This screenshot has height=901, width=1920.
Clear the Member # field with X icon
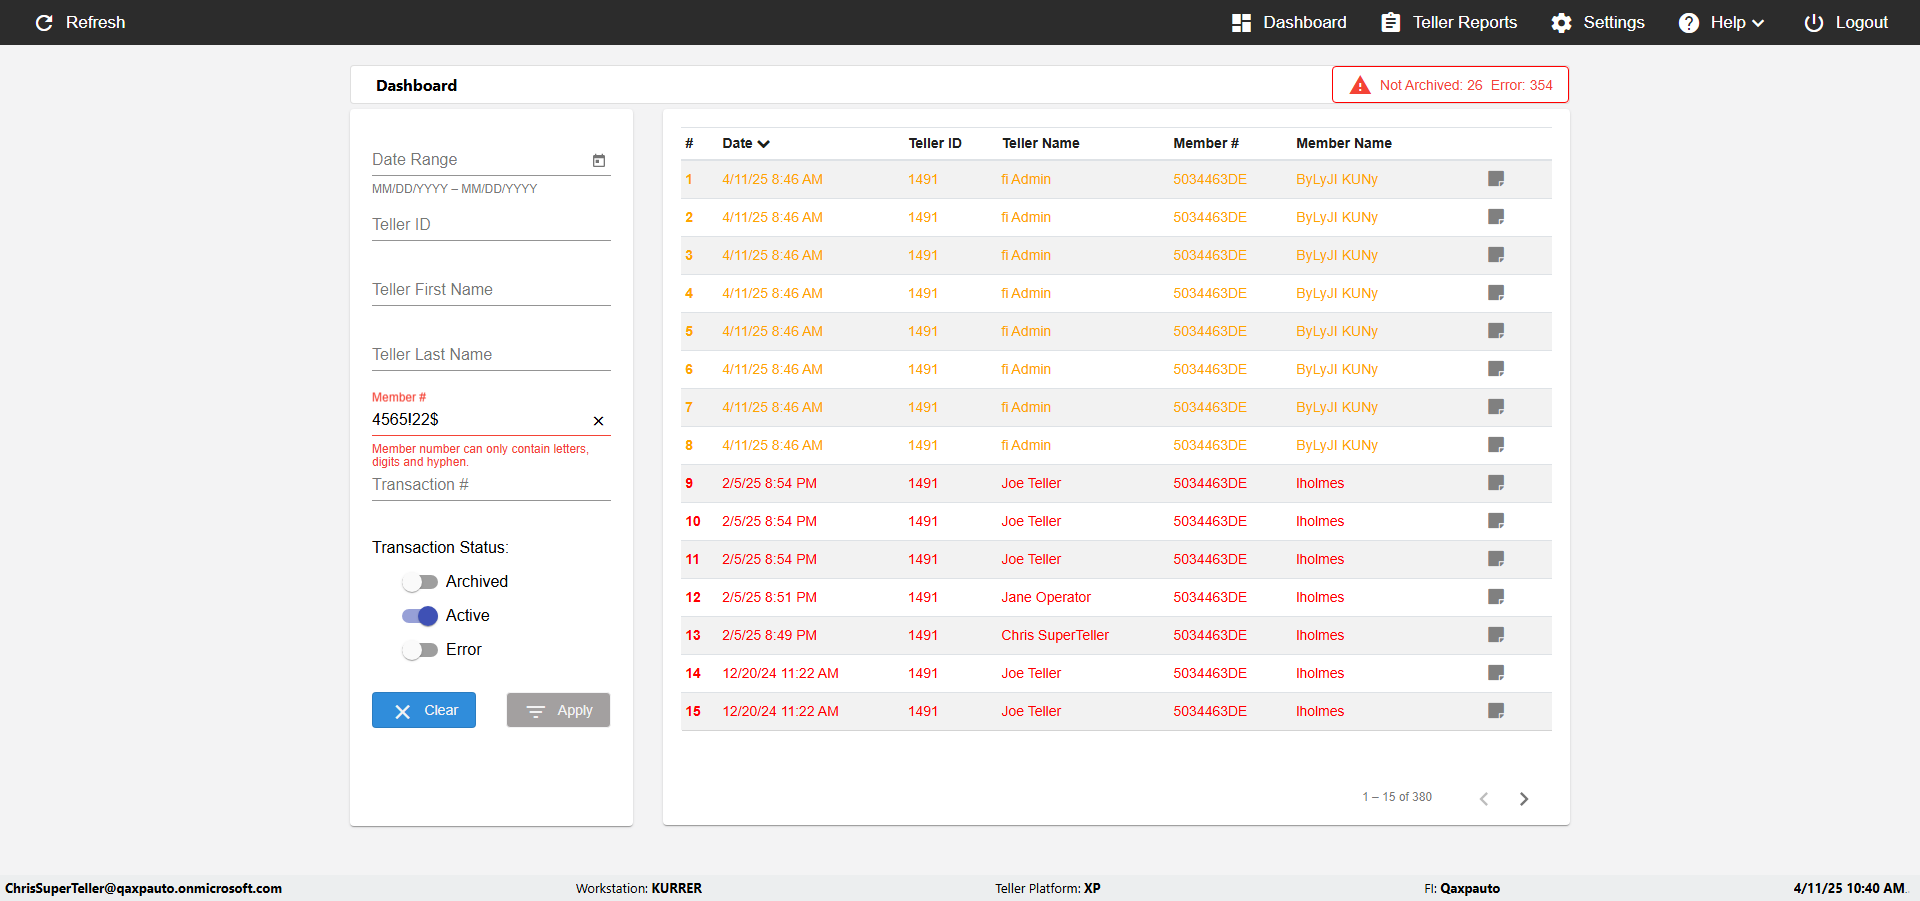(599, 421)
